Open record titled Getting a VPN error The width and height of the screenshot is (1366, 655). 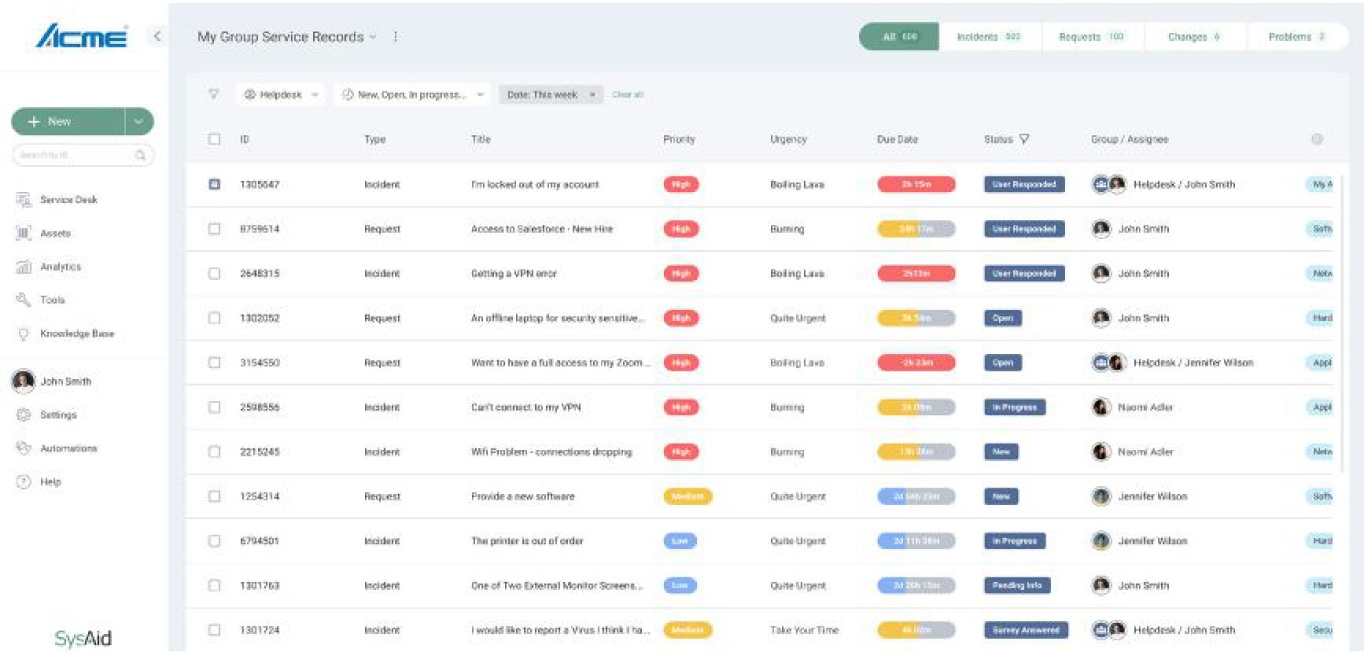point(514,274)
